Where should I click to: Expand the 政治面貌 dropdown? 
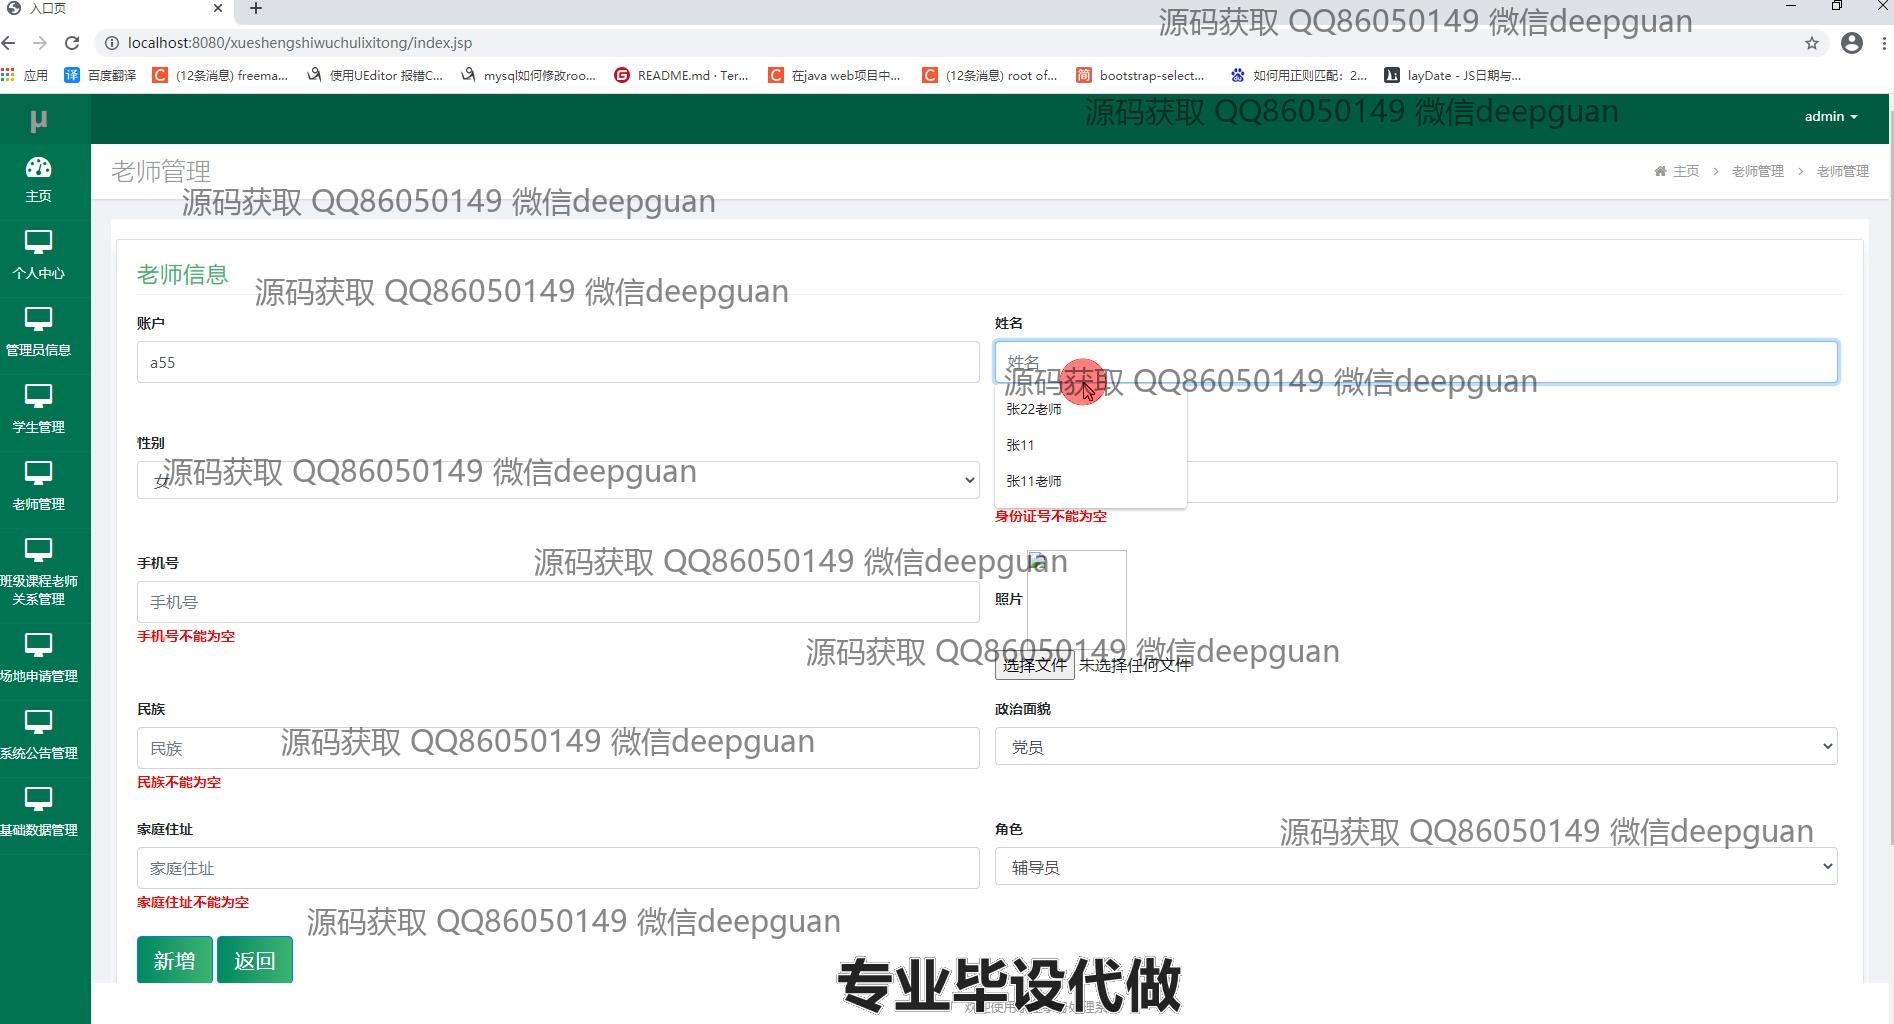point(1415,747)
